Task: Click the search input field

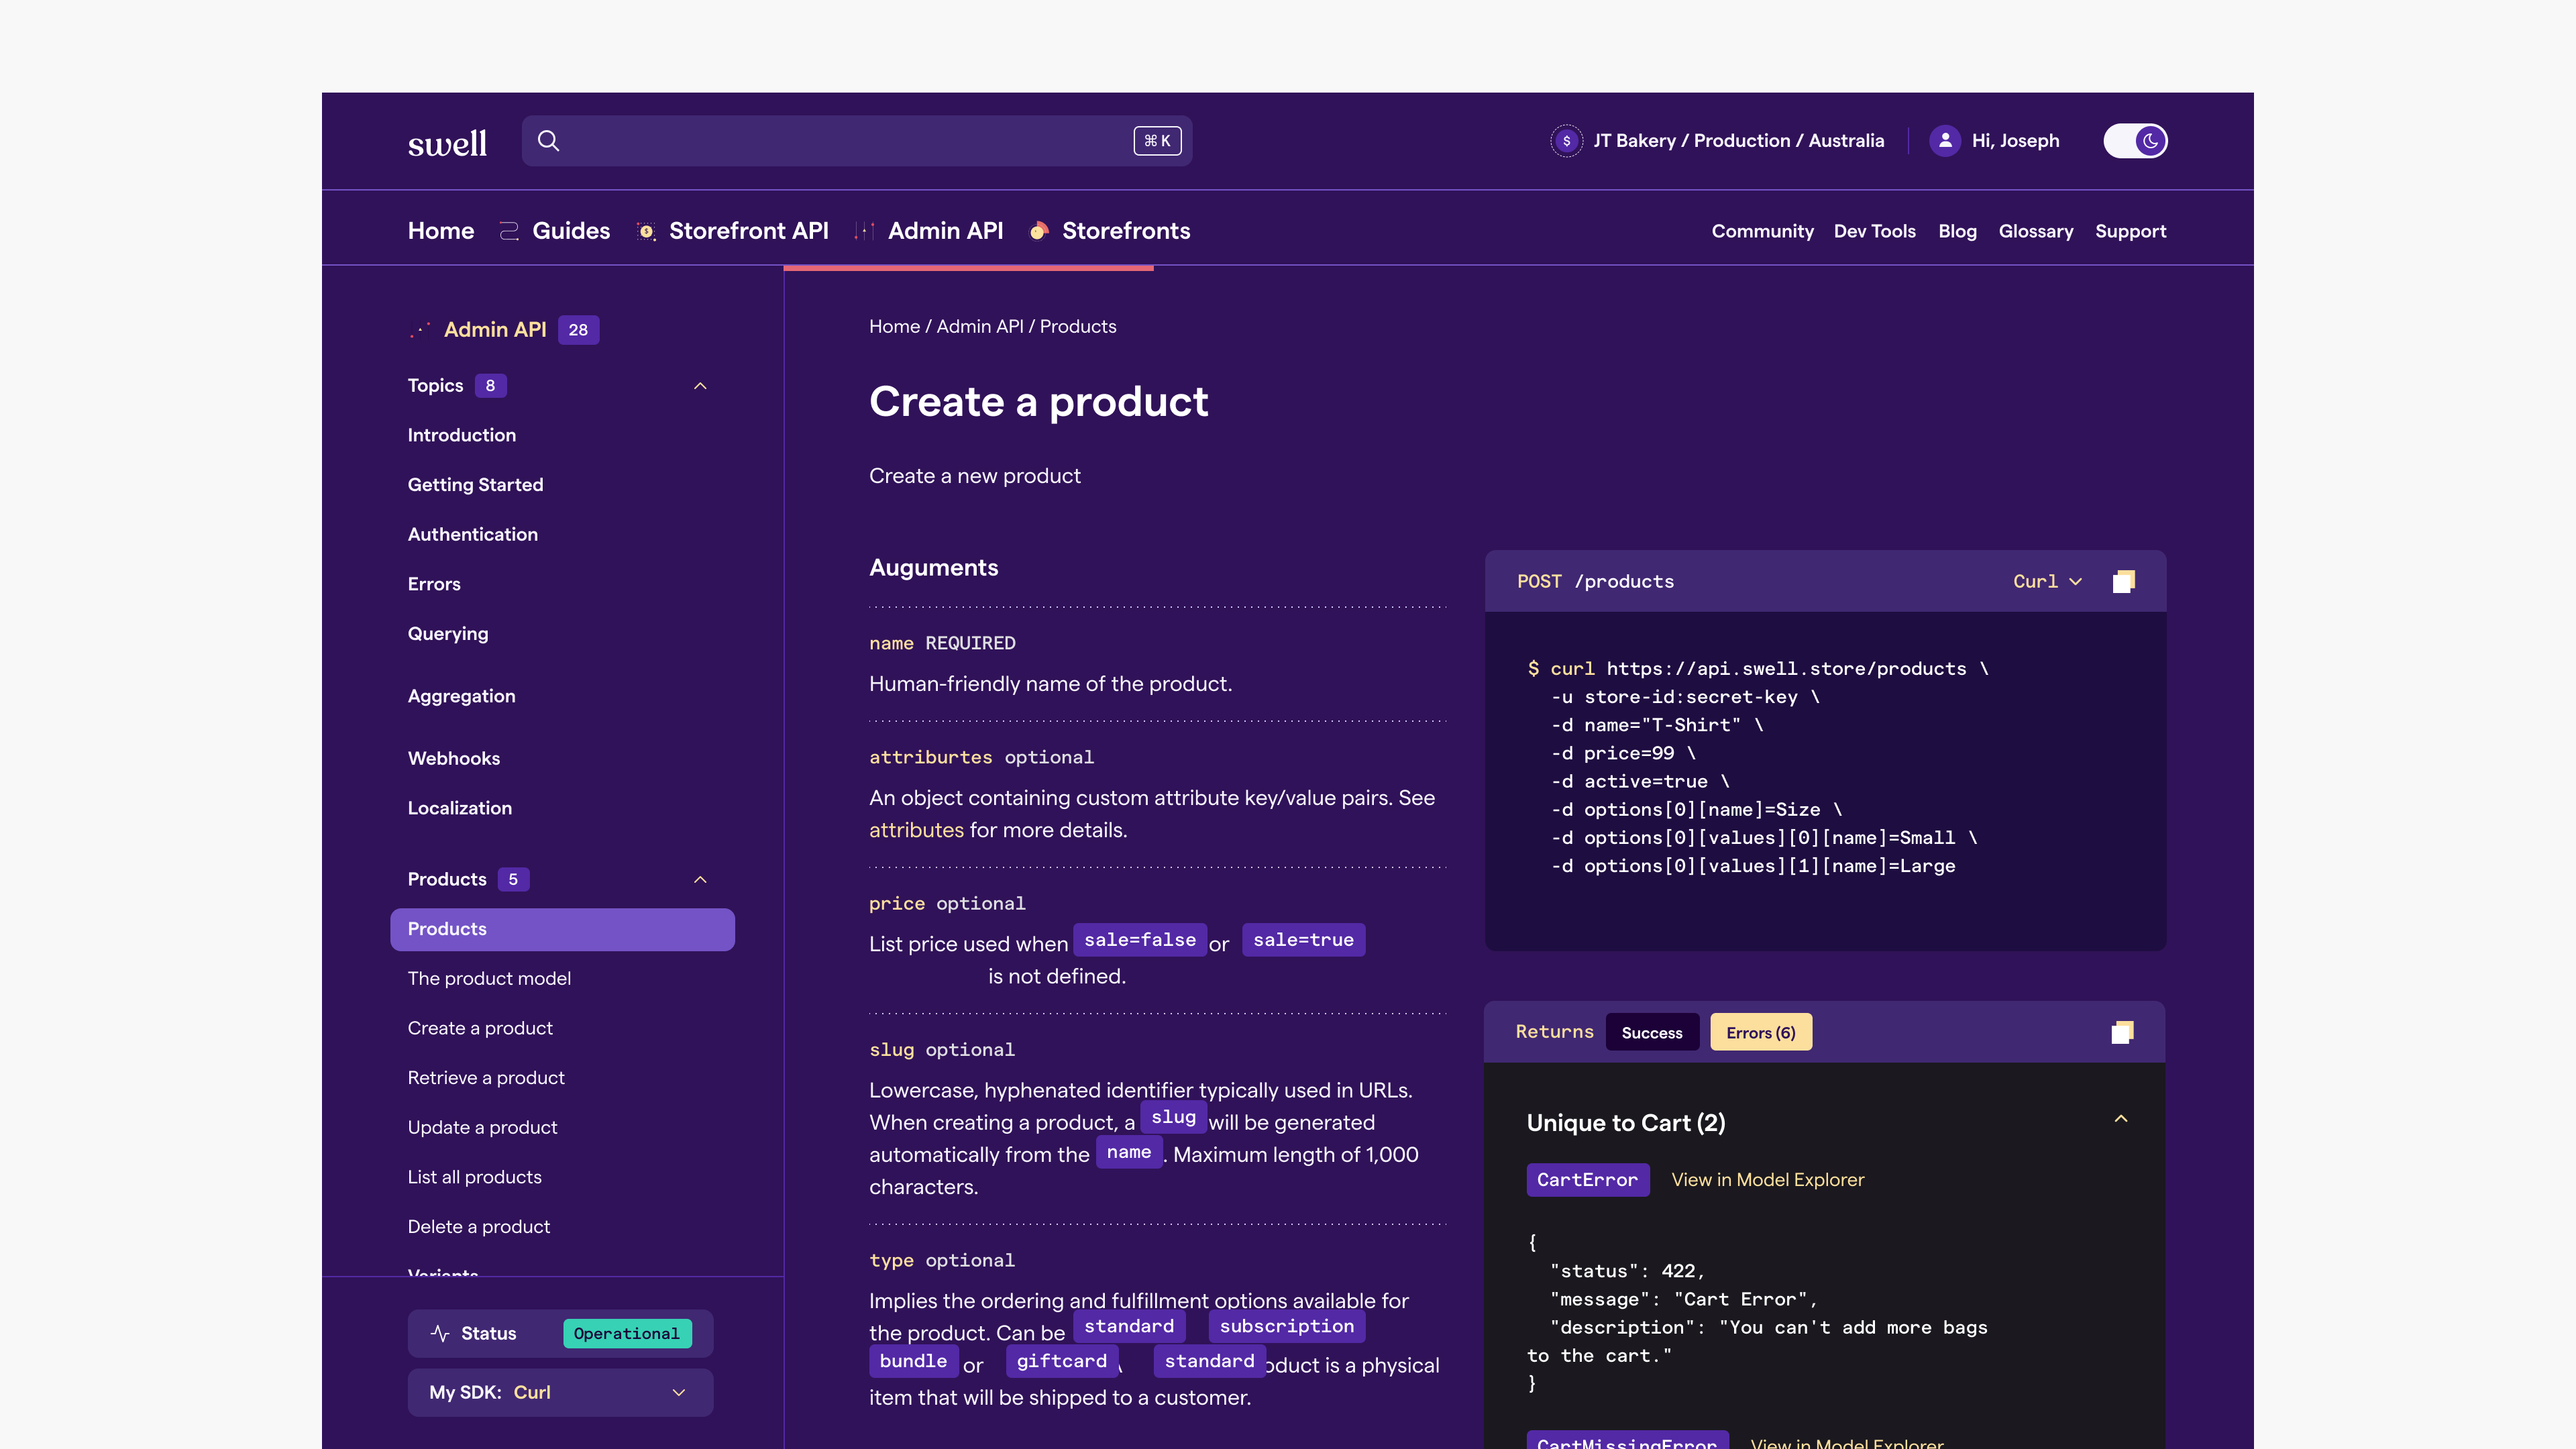Action: tap(857, 141)
